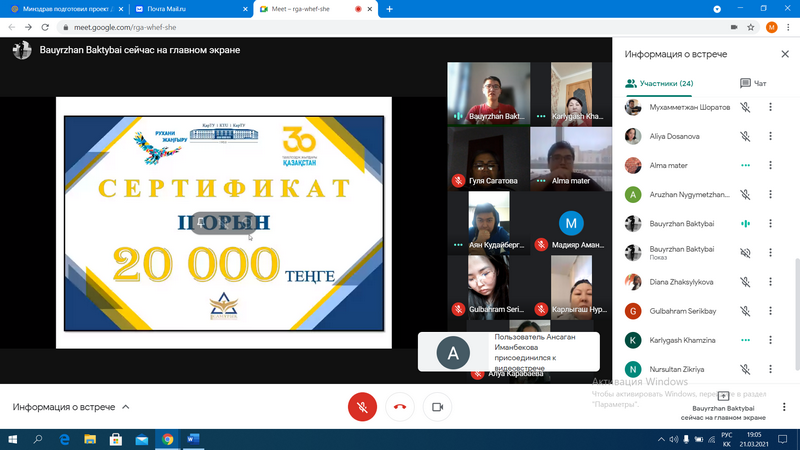
Task: Click Aliya Dosanova muted microphone icon
Action: click(x=745, y=136)
